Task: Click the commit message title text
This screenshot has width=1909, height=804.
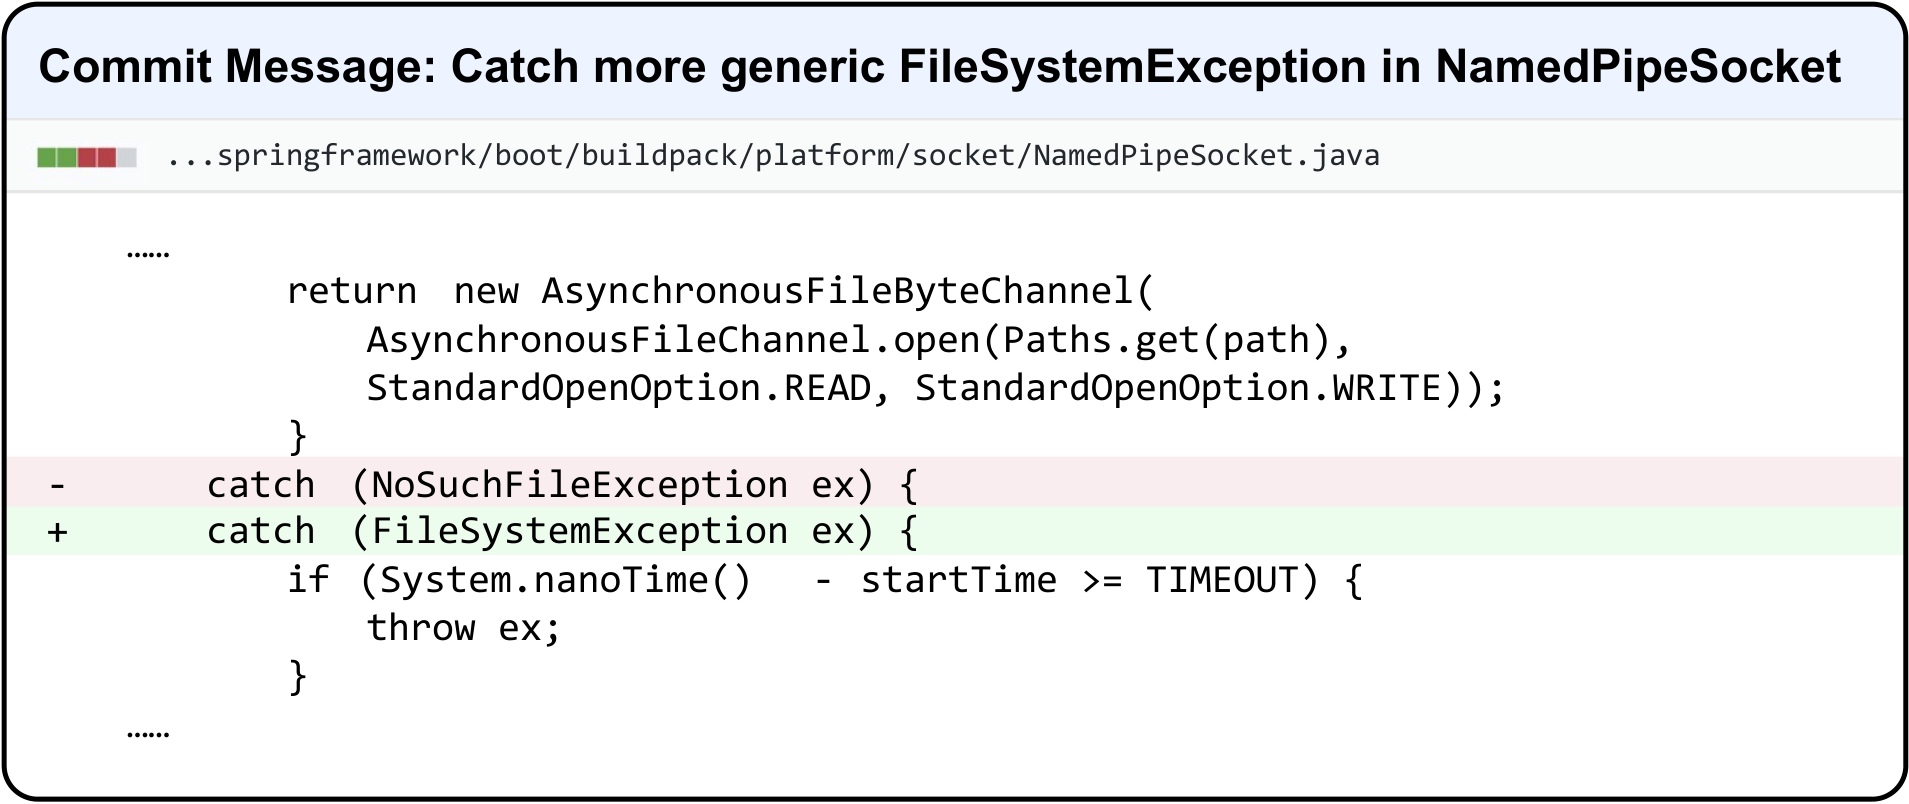Action: click(x=940, y=67)
